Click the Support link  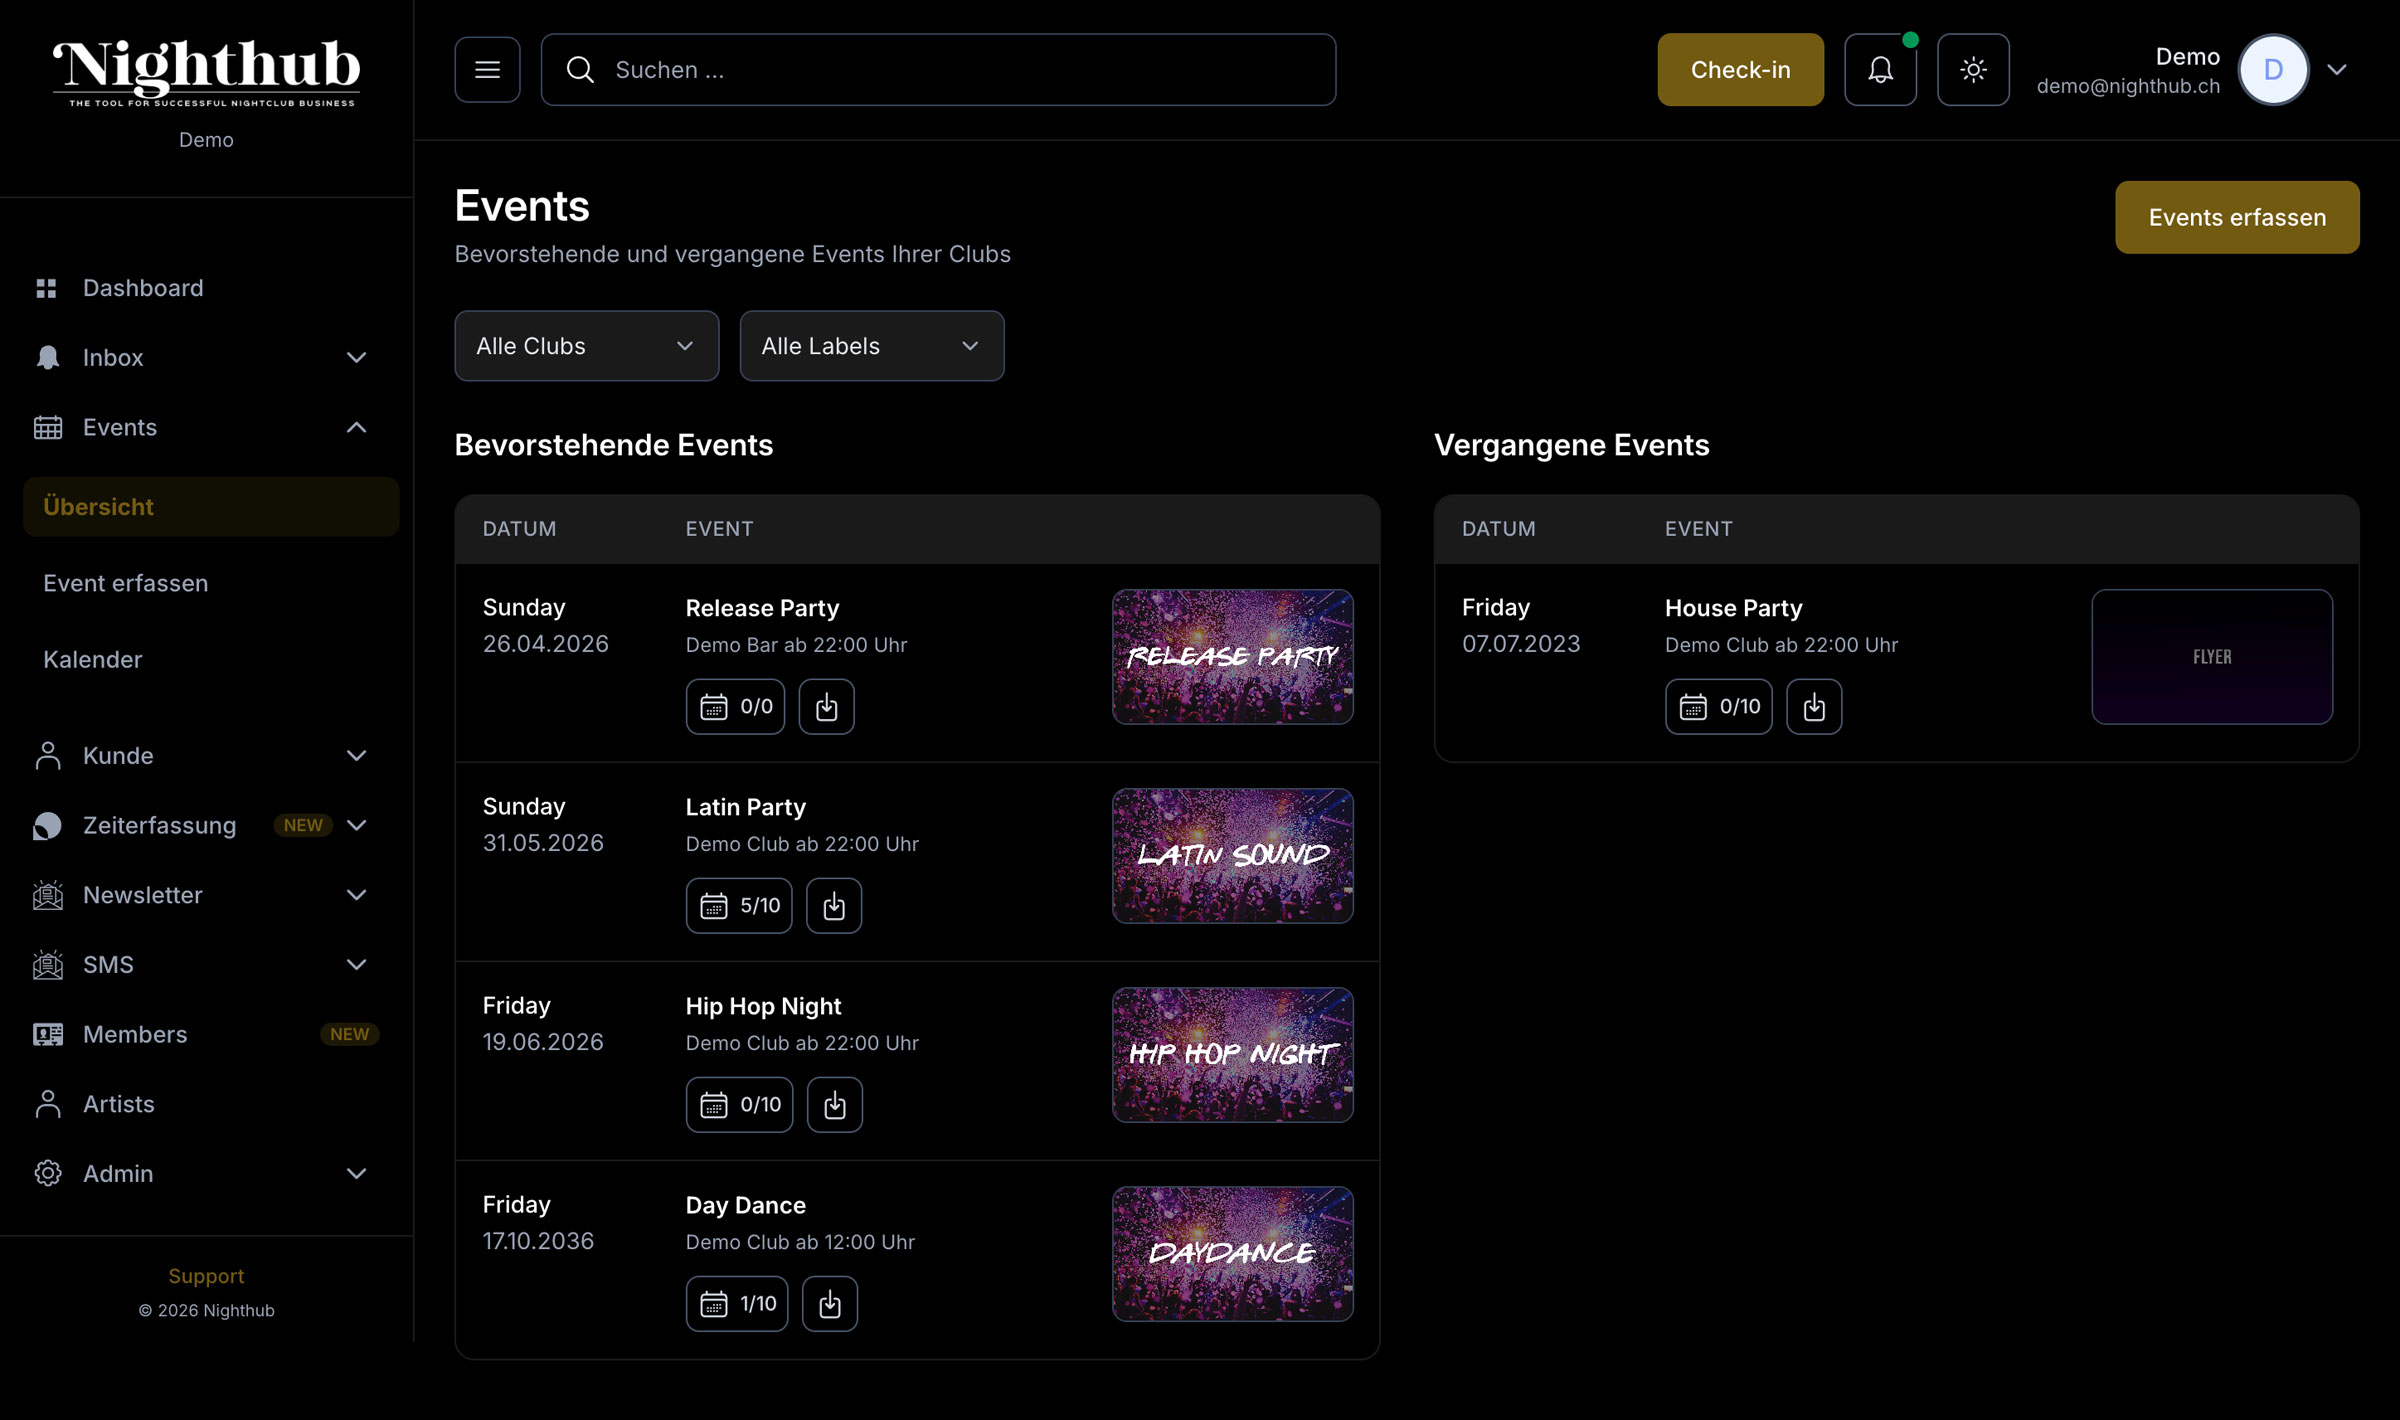click(206, 1276)
